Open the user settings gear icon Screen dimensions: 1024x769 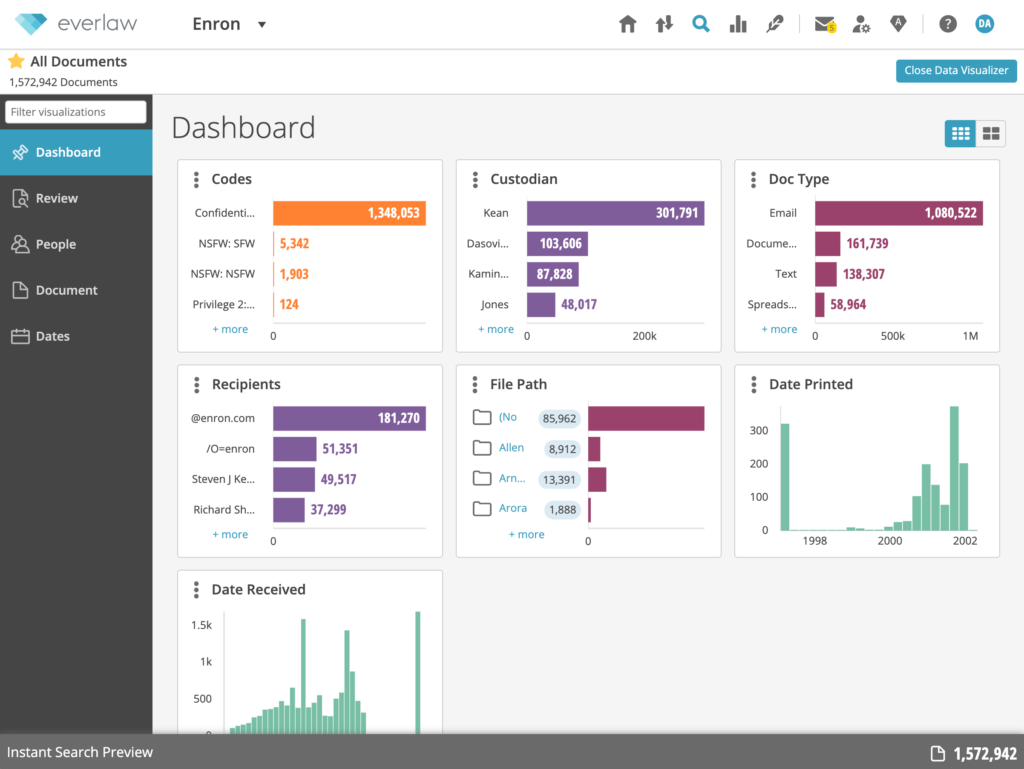coord(861,24)
